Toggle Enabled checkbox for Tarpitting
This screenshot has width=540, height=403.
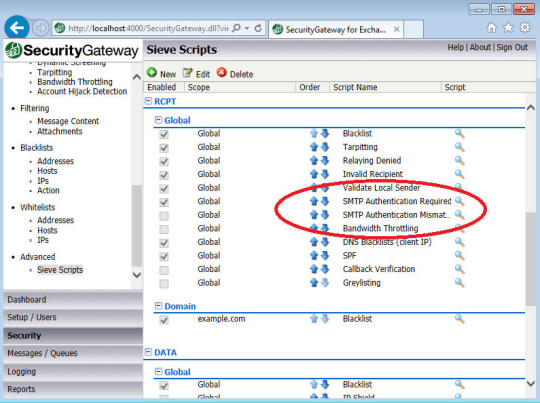[x=164, y=148]
